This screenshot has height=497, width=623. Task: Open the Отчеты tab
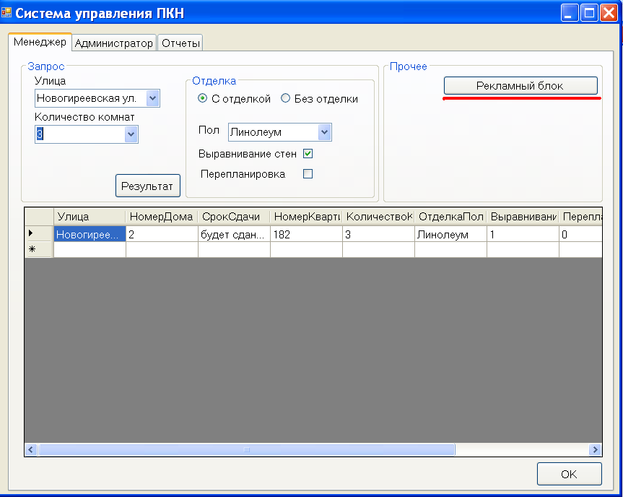180,43
